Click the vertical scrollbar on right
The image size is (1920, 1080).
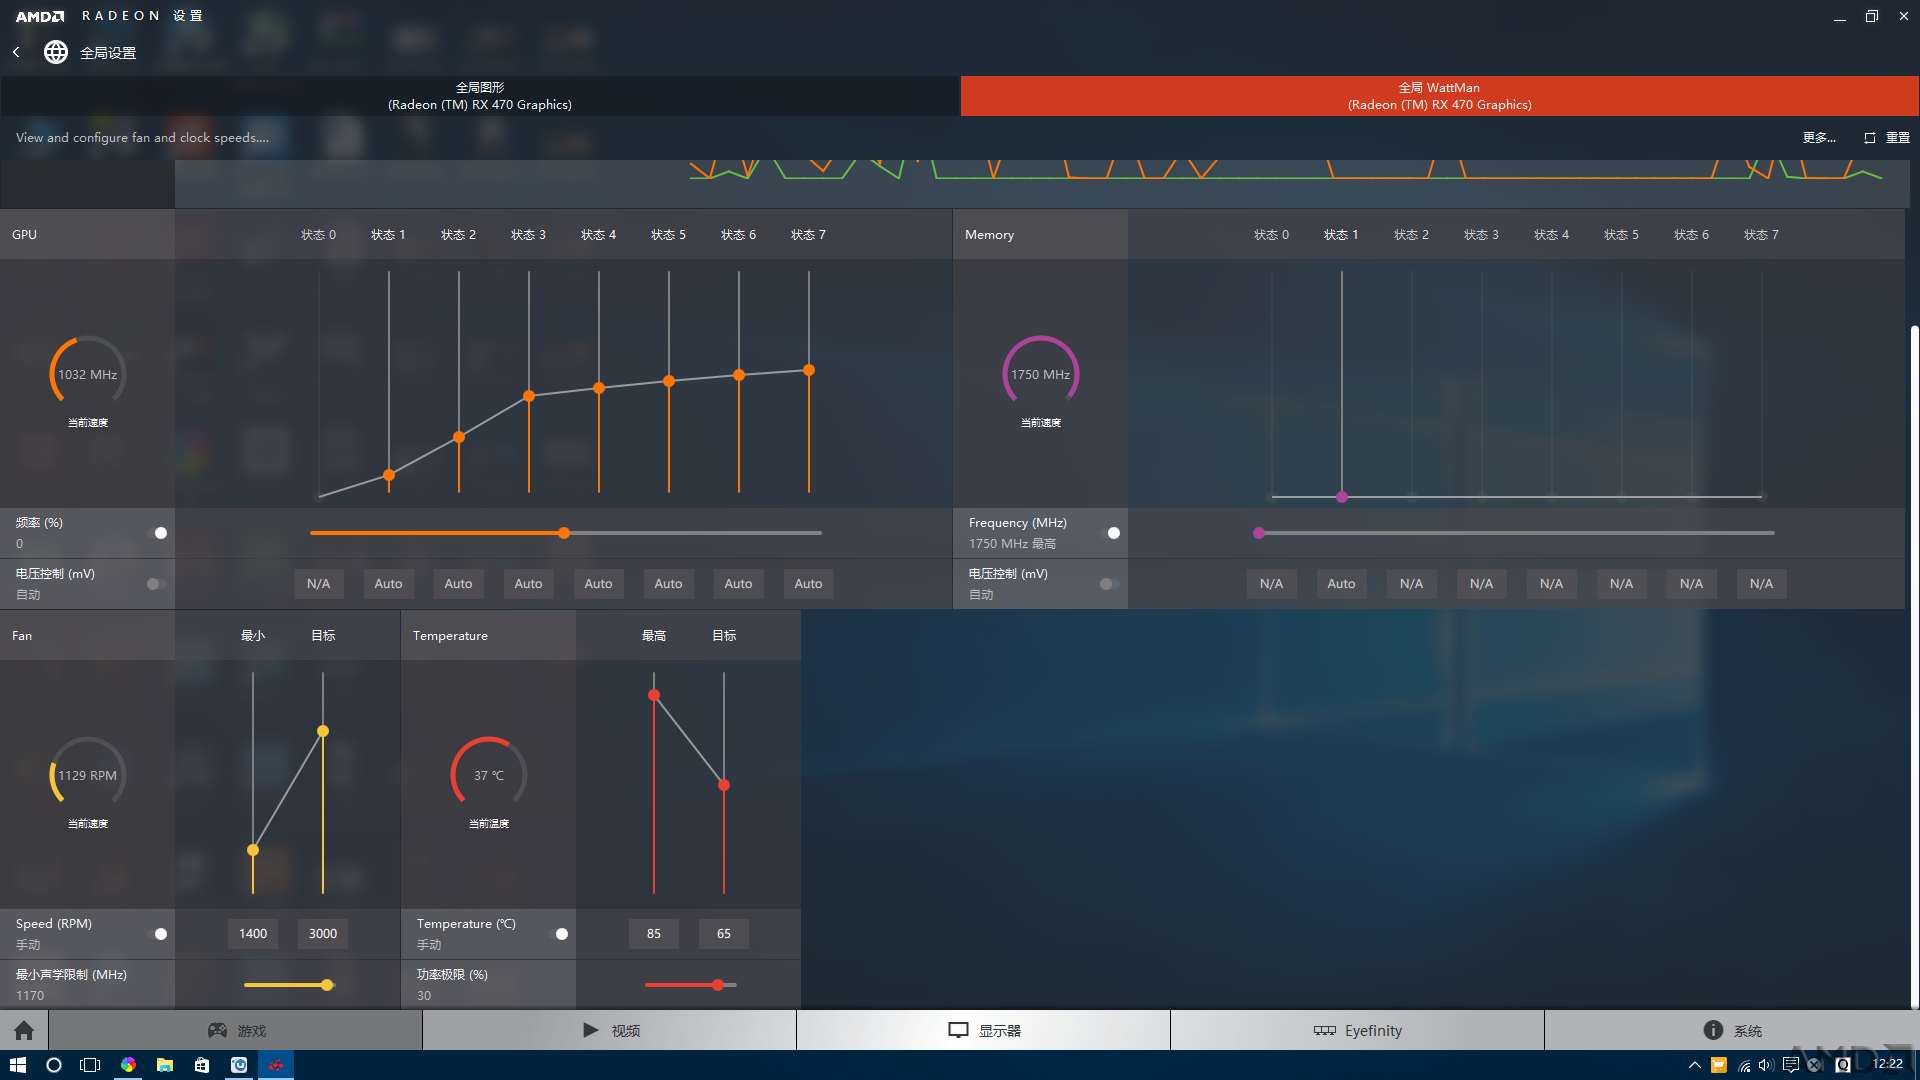(1914, 665)
